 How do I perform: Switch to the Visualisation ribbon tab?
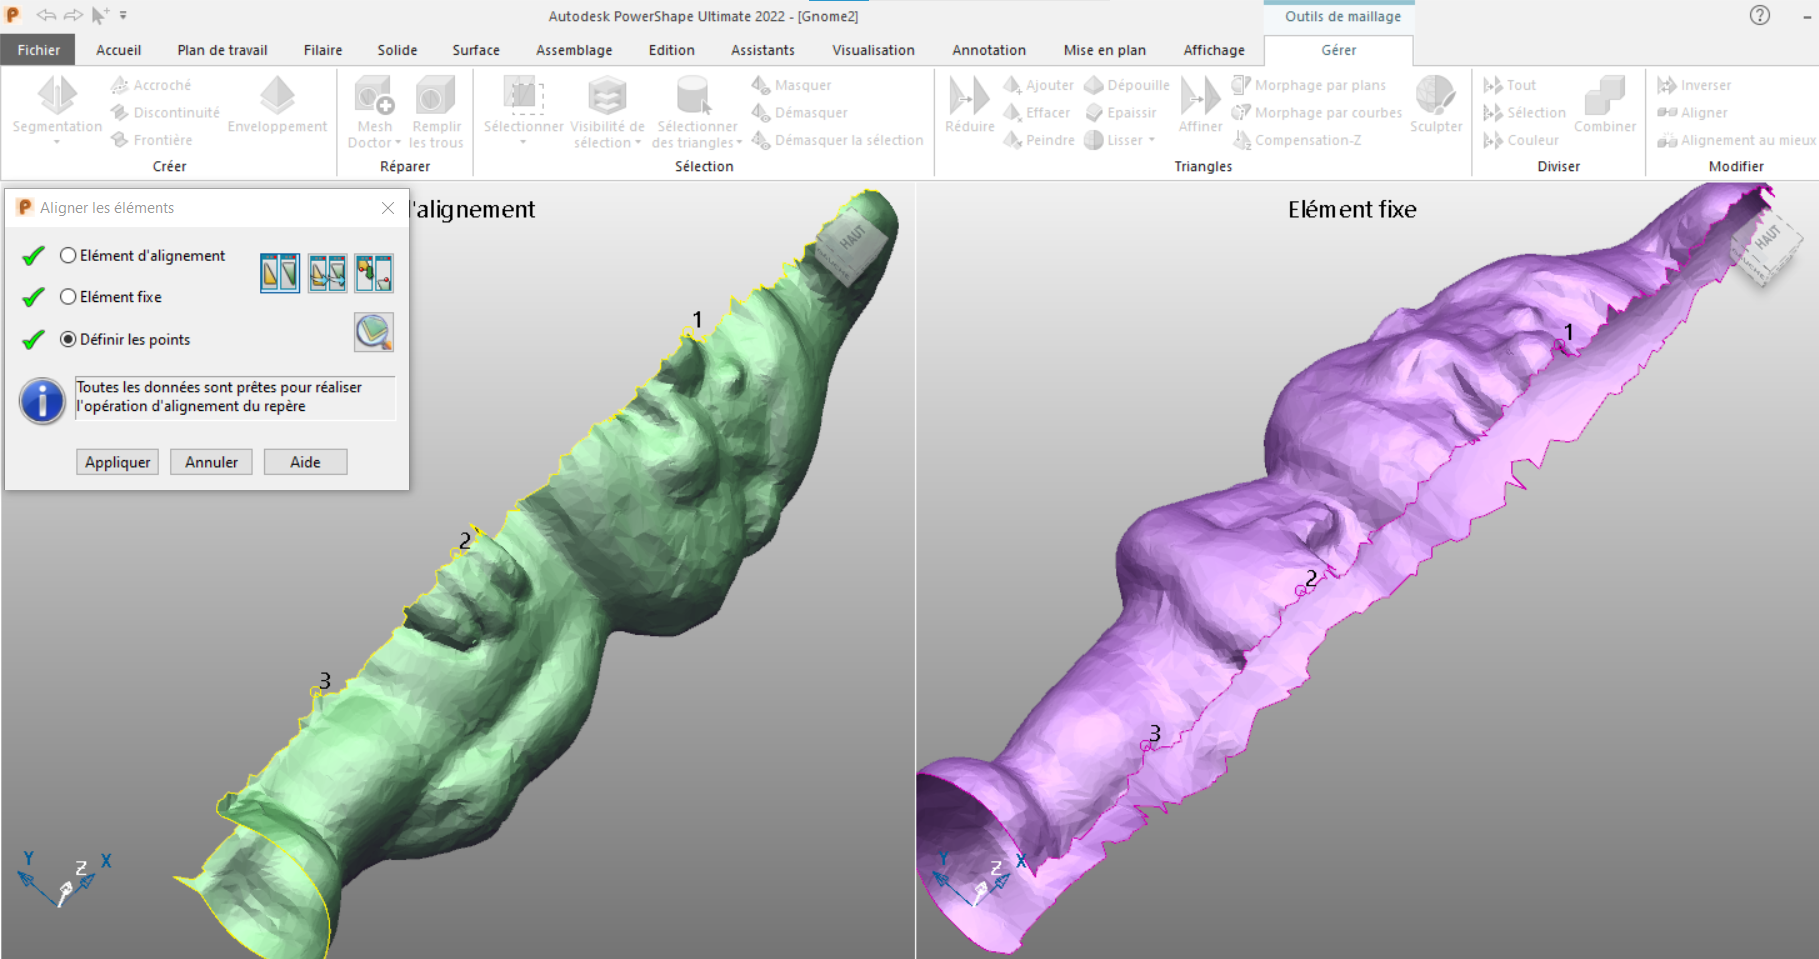873,50
